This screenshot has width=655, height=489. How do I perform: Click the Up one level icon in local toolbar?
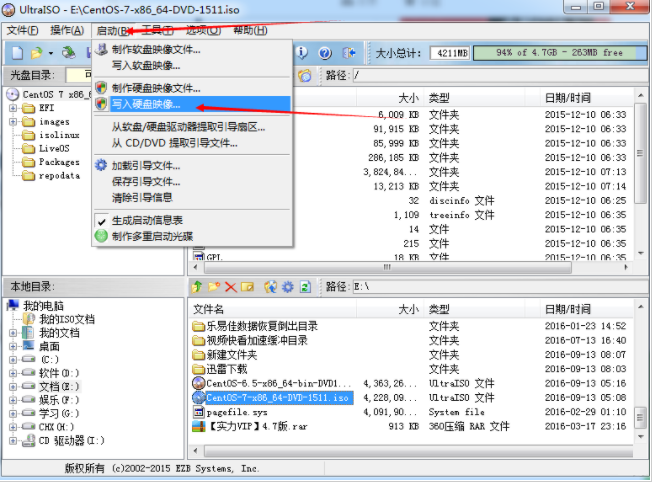(197, 287)
